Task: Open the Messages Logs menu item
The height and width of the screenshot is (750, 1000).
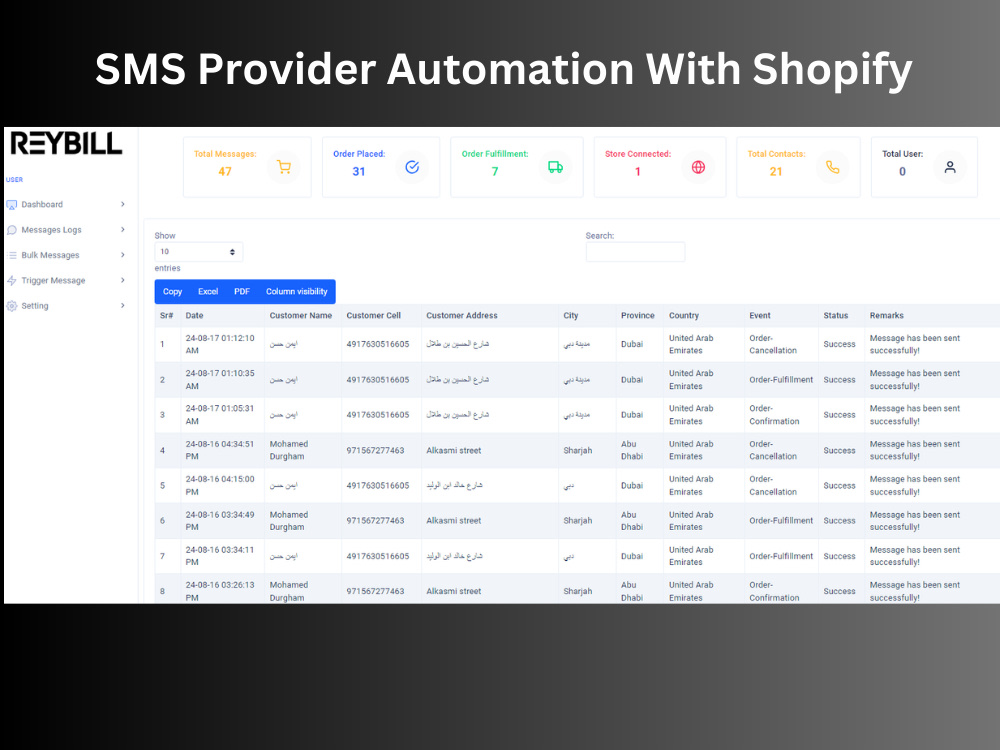Action: [x=66, y=230]
